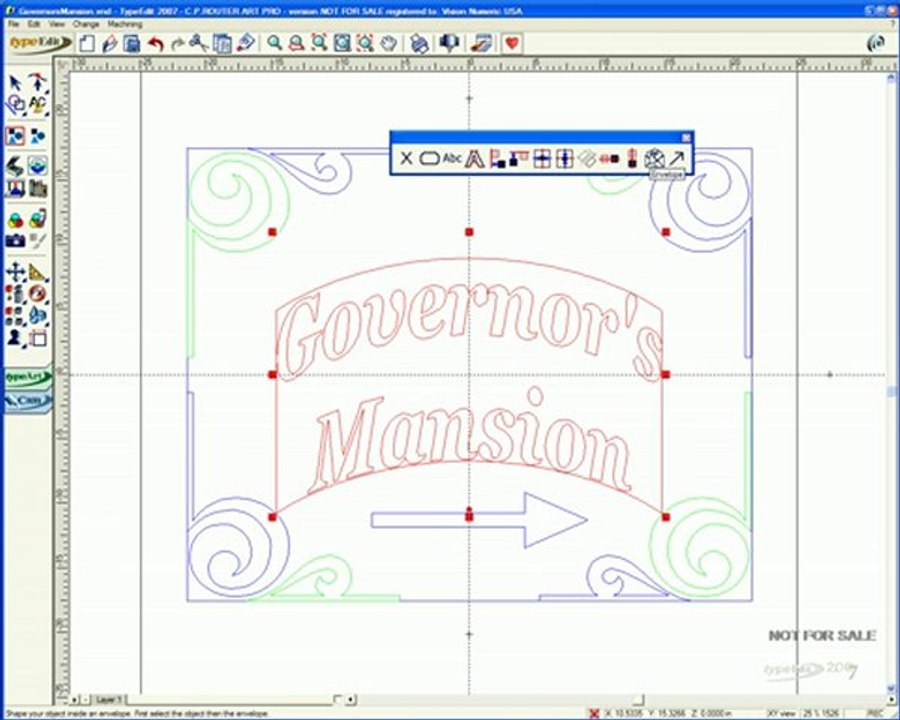
Task: Click the red Undo arrow
Action: coord(155,43)
